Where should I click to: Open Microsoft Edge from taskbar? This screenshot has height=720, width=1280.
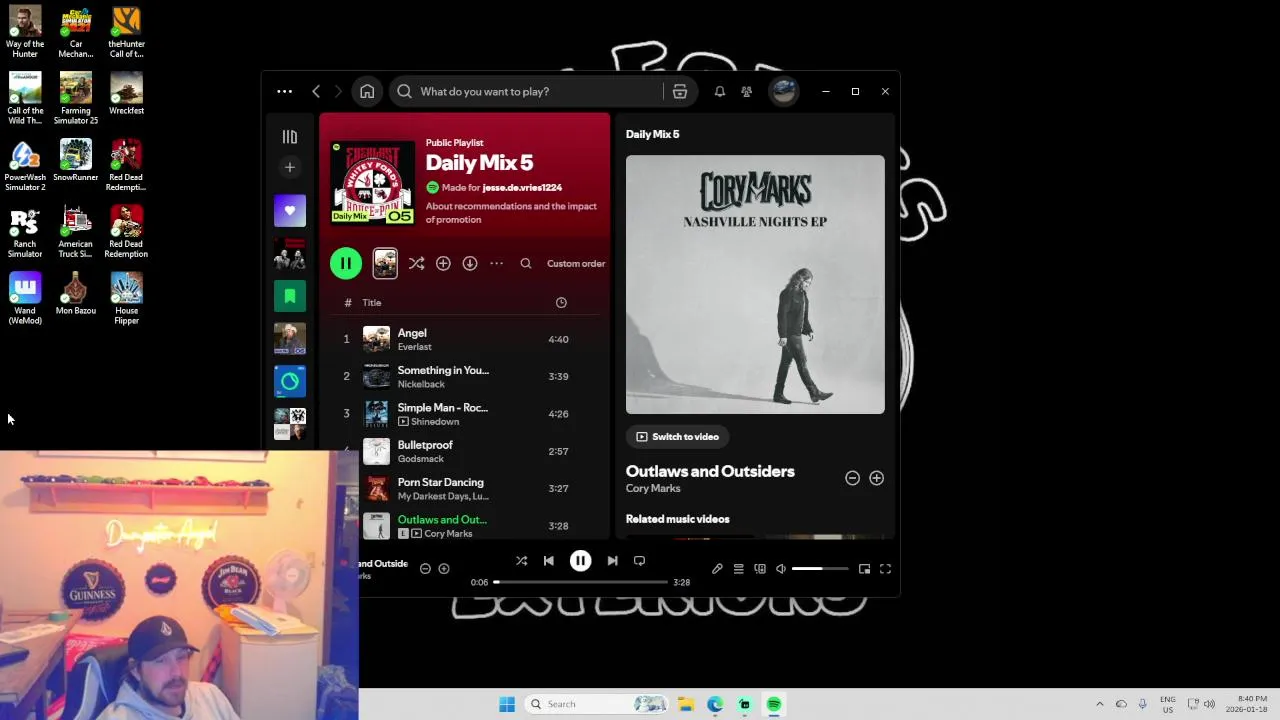tap(715, 704)
